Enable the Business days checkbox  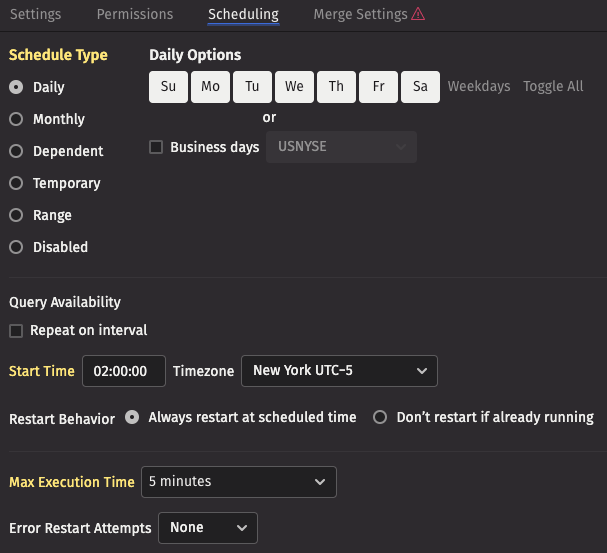coord(156,147)
